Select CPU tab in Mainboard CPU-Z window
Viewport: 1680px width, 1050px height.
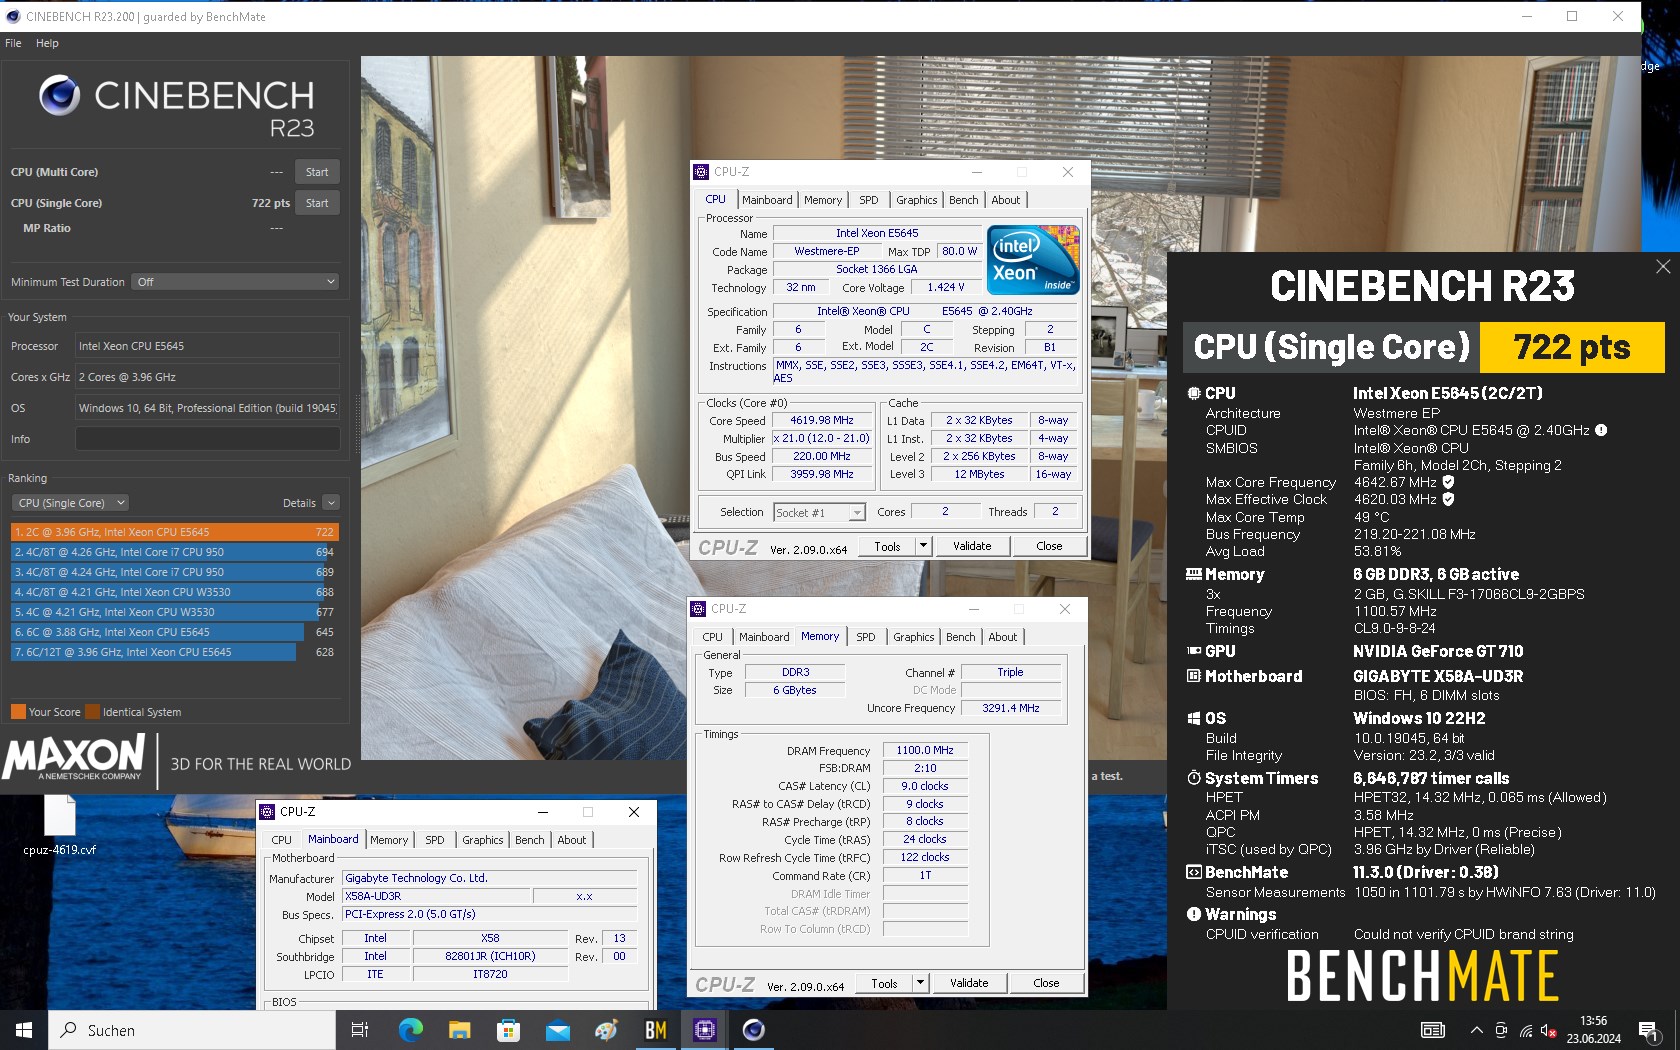pyautogui.click(x=282, y=840)
